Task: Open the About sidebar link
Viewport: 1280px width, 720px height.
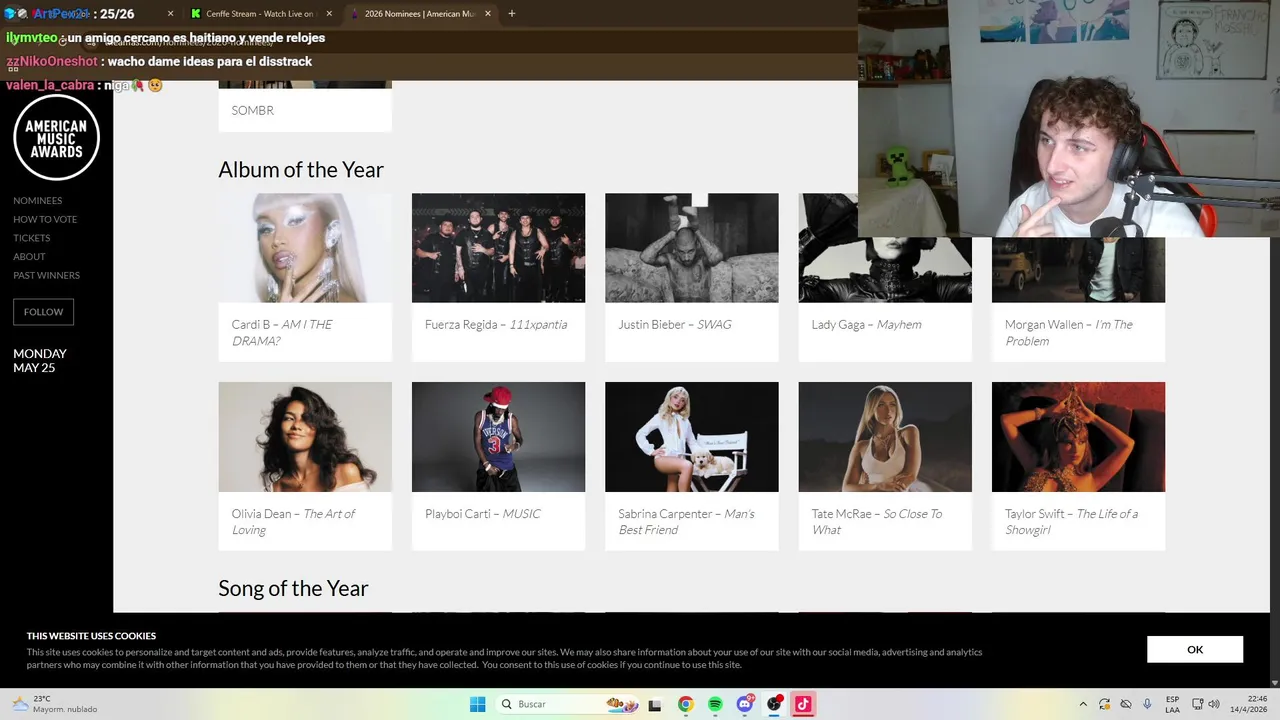Action: pos(29,257)
